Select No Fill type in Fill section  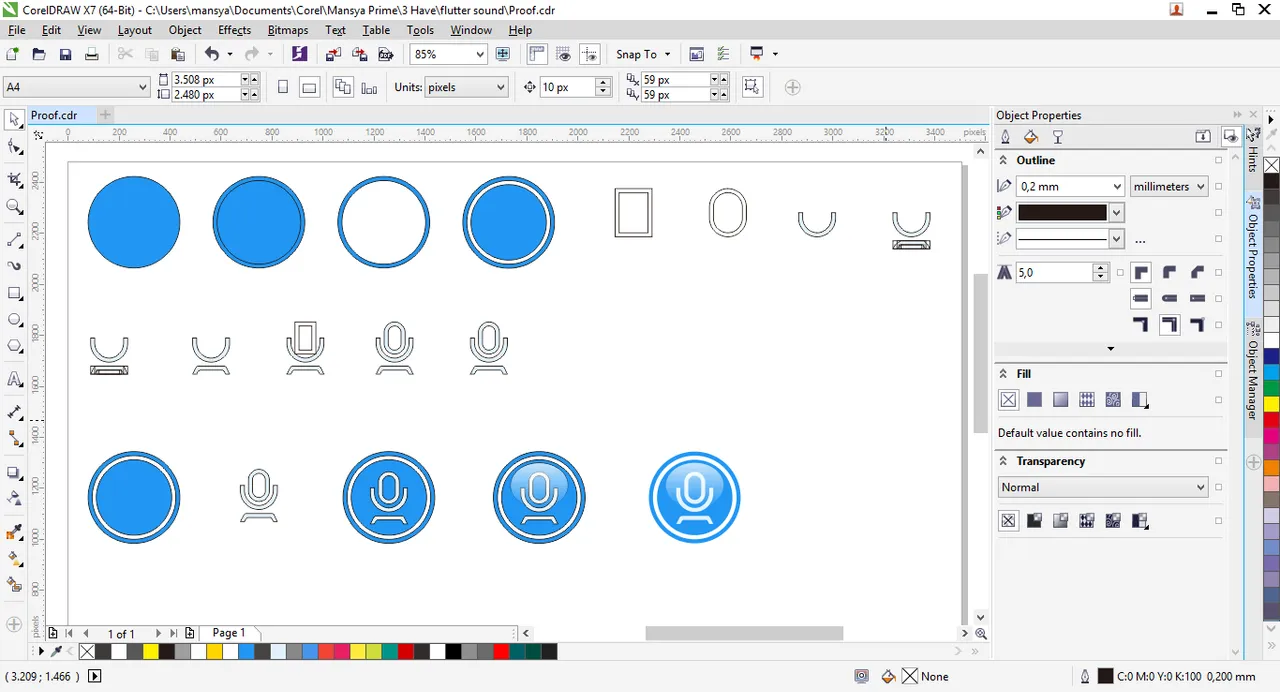pyautogui.click(x=1008, y=400)
